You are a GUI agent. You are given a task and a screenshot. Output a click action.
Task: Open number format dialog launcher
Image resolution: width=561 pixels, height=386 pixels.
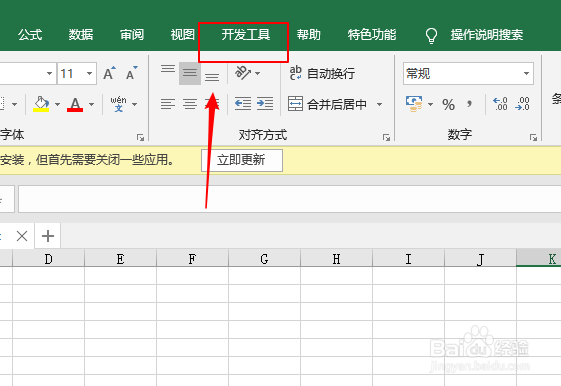coord(533,137)
